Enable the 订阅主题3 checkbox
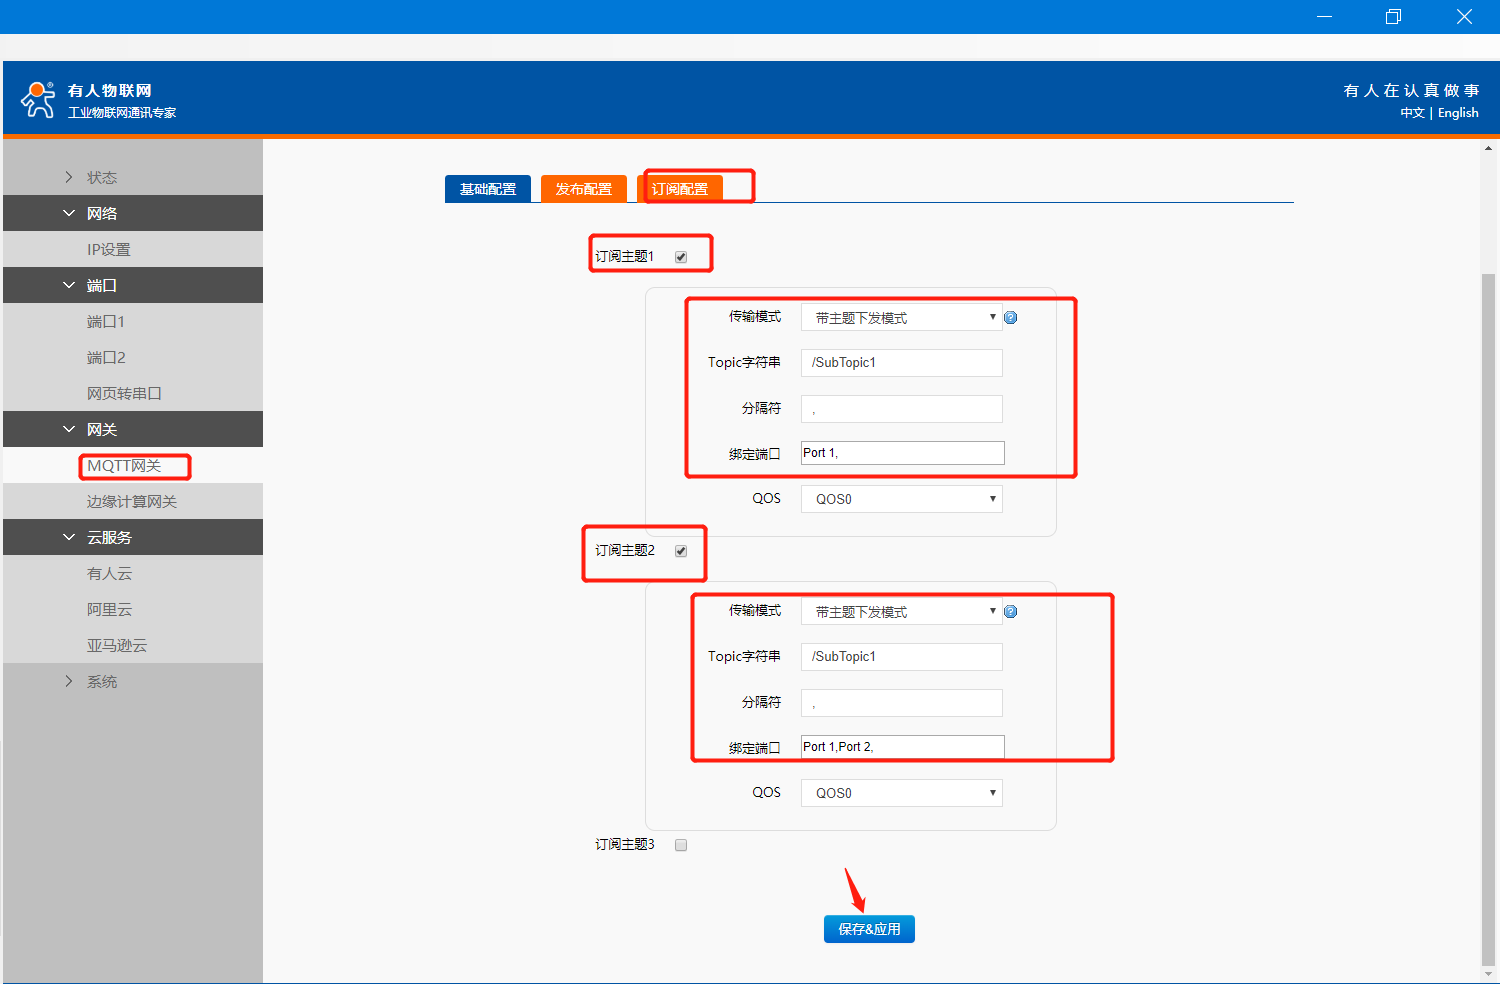 [681, 845]
